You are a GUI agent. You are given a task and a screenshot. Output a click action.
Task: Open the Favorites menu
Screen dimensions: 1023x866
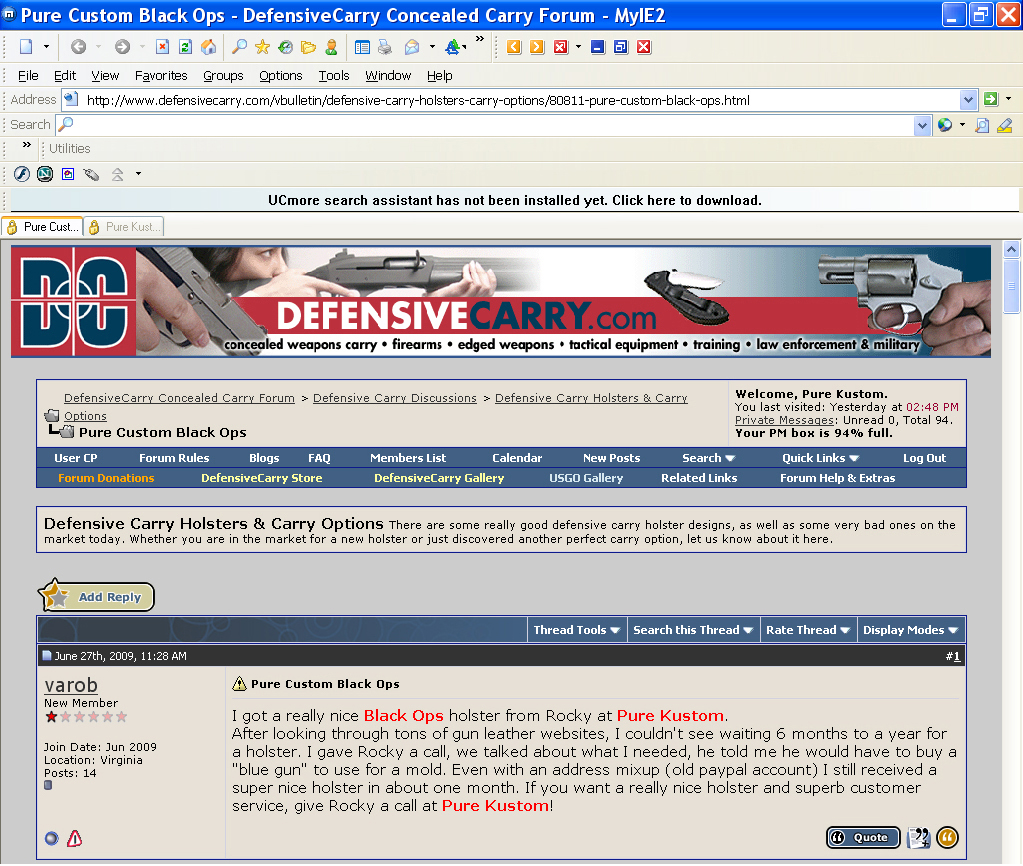coord(161,76)
